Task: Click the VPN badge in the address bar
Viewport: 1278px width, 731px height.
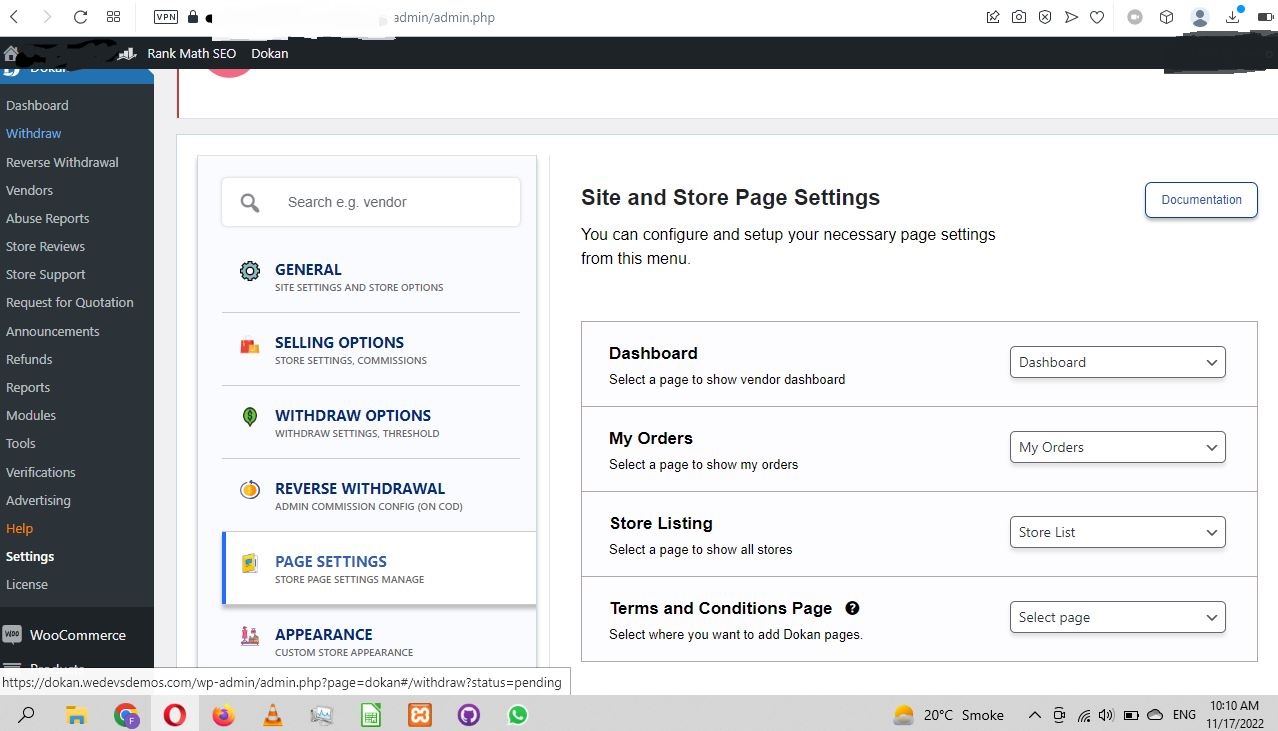Action: click(x=165, y=17)
